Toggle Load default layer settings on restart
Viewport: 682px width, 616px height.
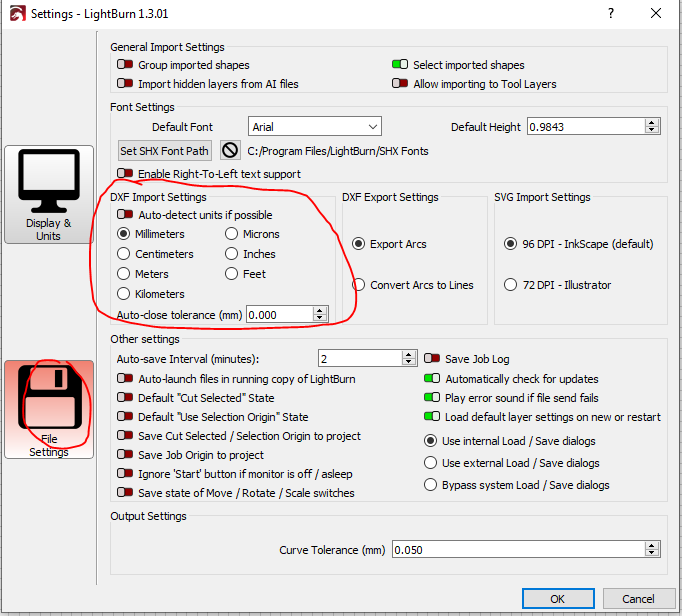click(x=432, y=416)
